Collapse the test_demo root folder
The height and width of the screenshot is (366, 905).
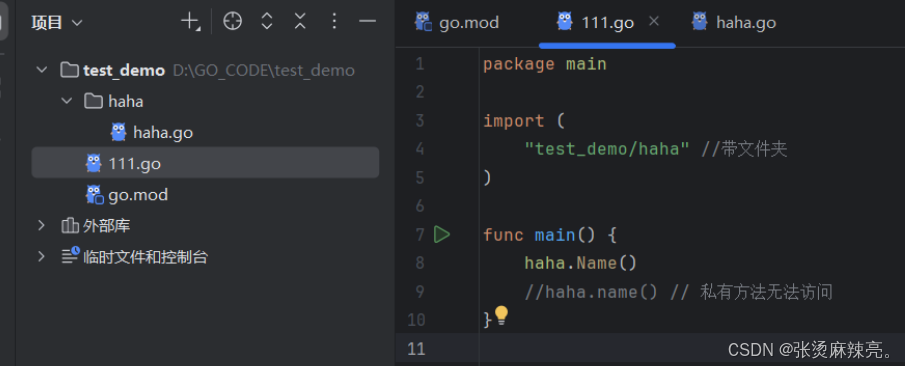(x=42, y=70)
